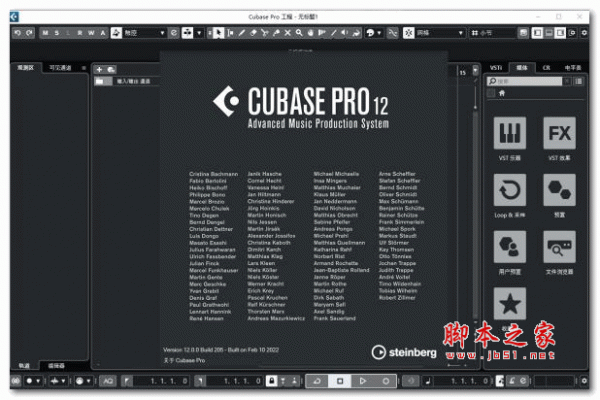Select the Object Selection arrow tool
The height and width of the screenshot is (400, 600).
click(x=218, y=33)
